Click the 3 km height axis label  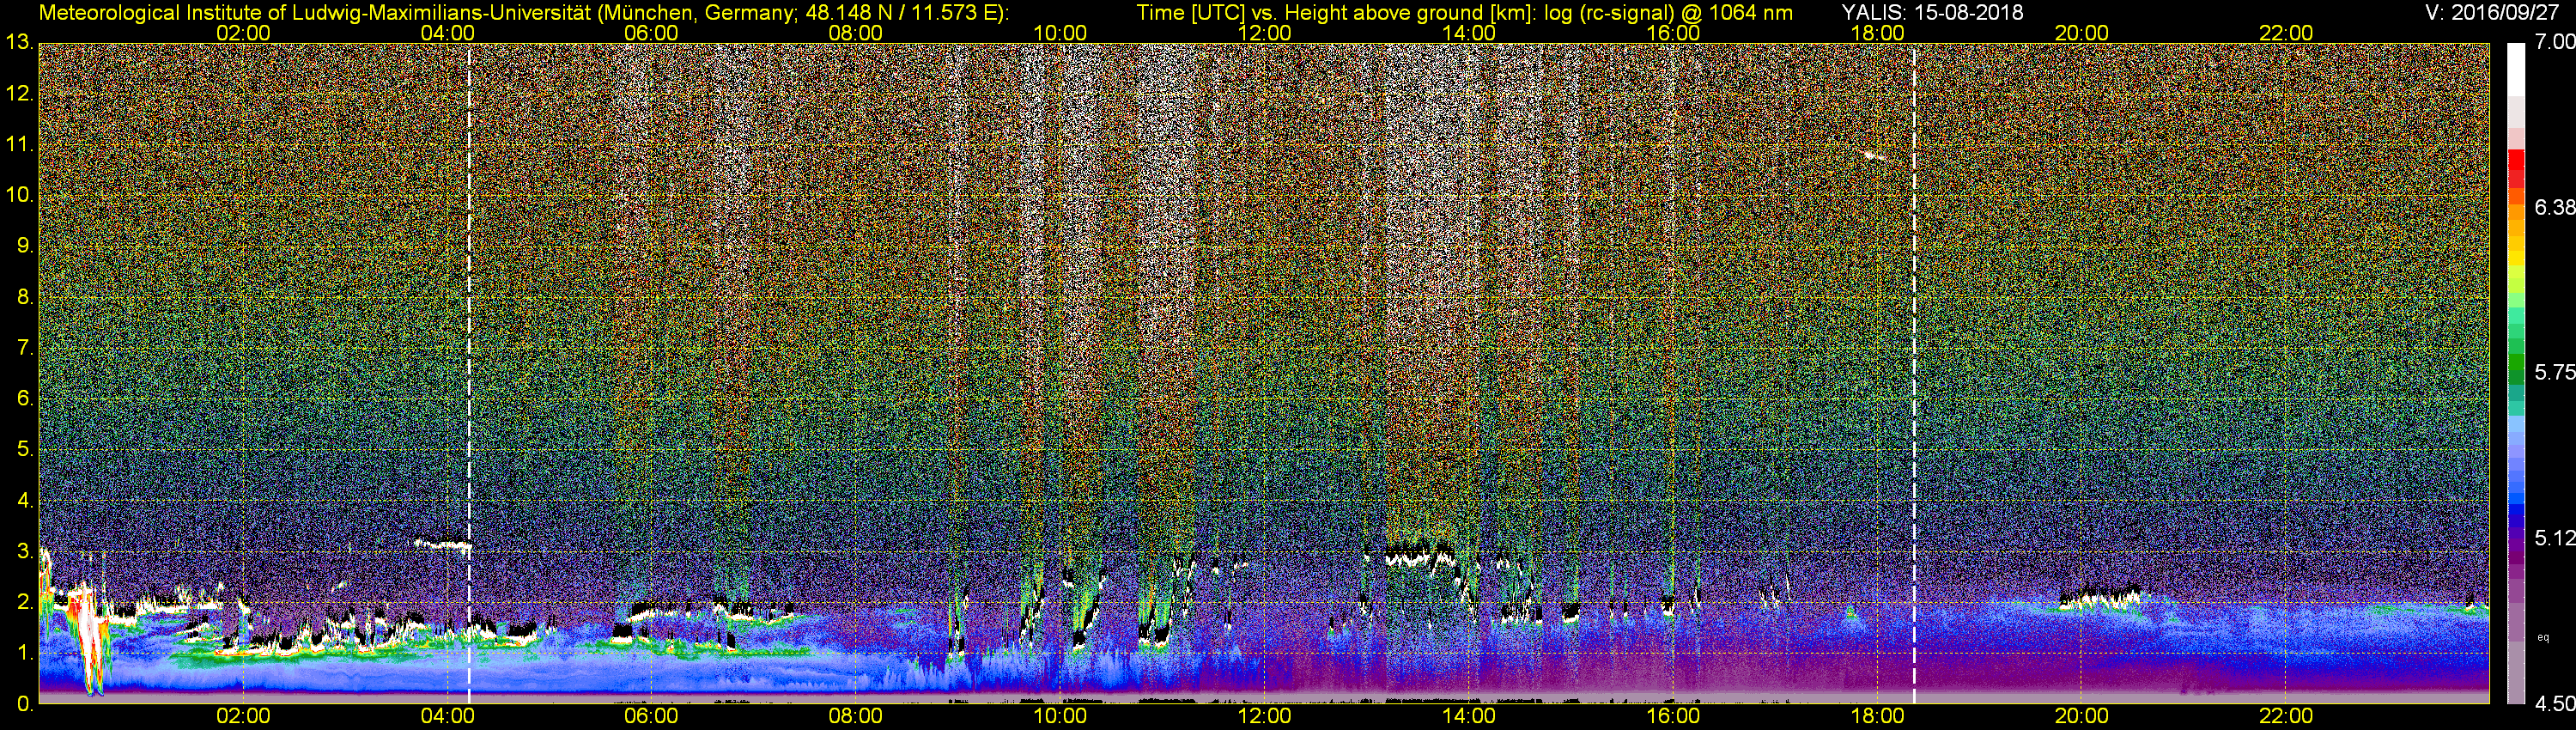25,552
